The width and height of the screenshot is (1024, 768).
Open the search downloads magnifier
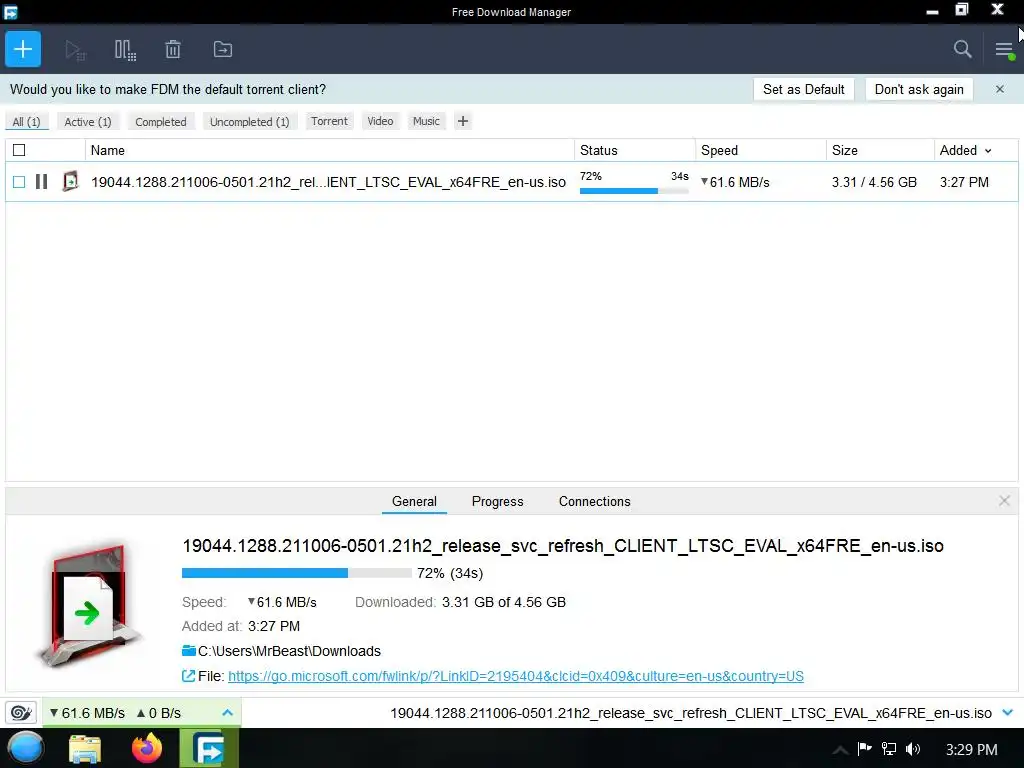[962, 49]
